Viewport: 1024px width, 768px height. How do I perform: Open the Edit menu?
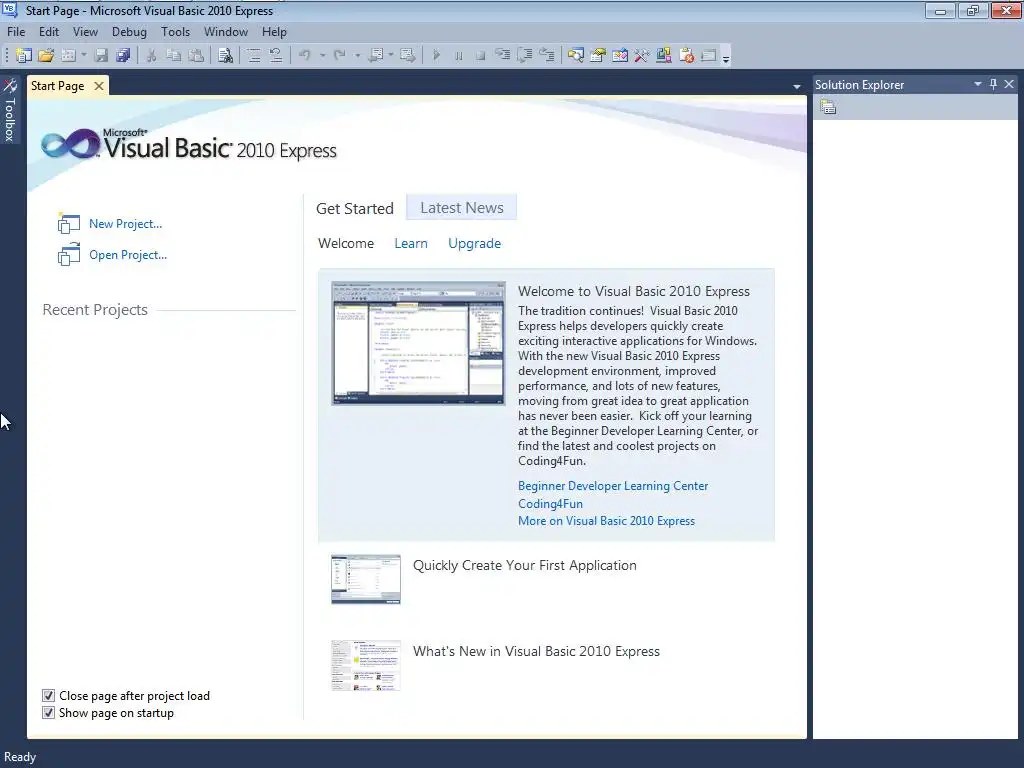point(49,32)
